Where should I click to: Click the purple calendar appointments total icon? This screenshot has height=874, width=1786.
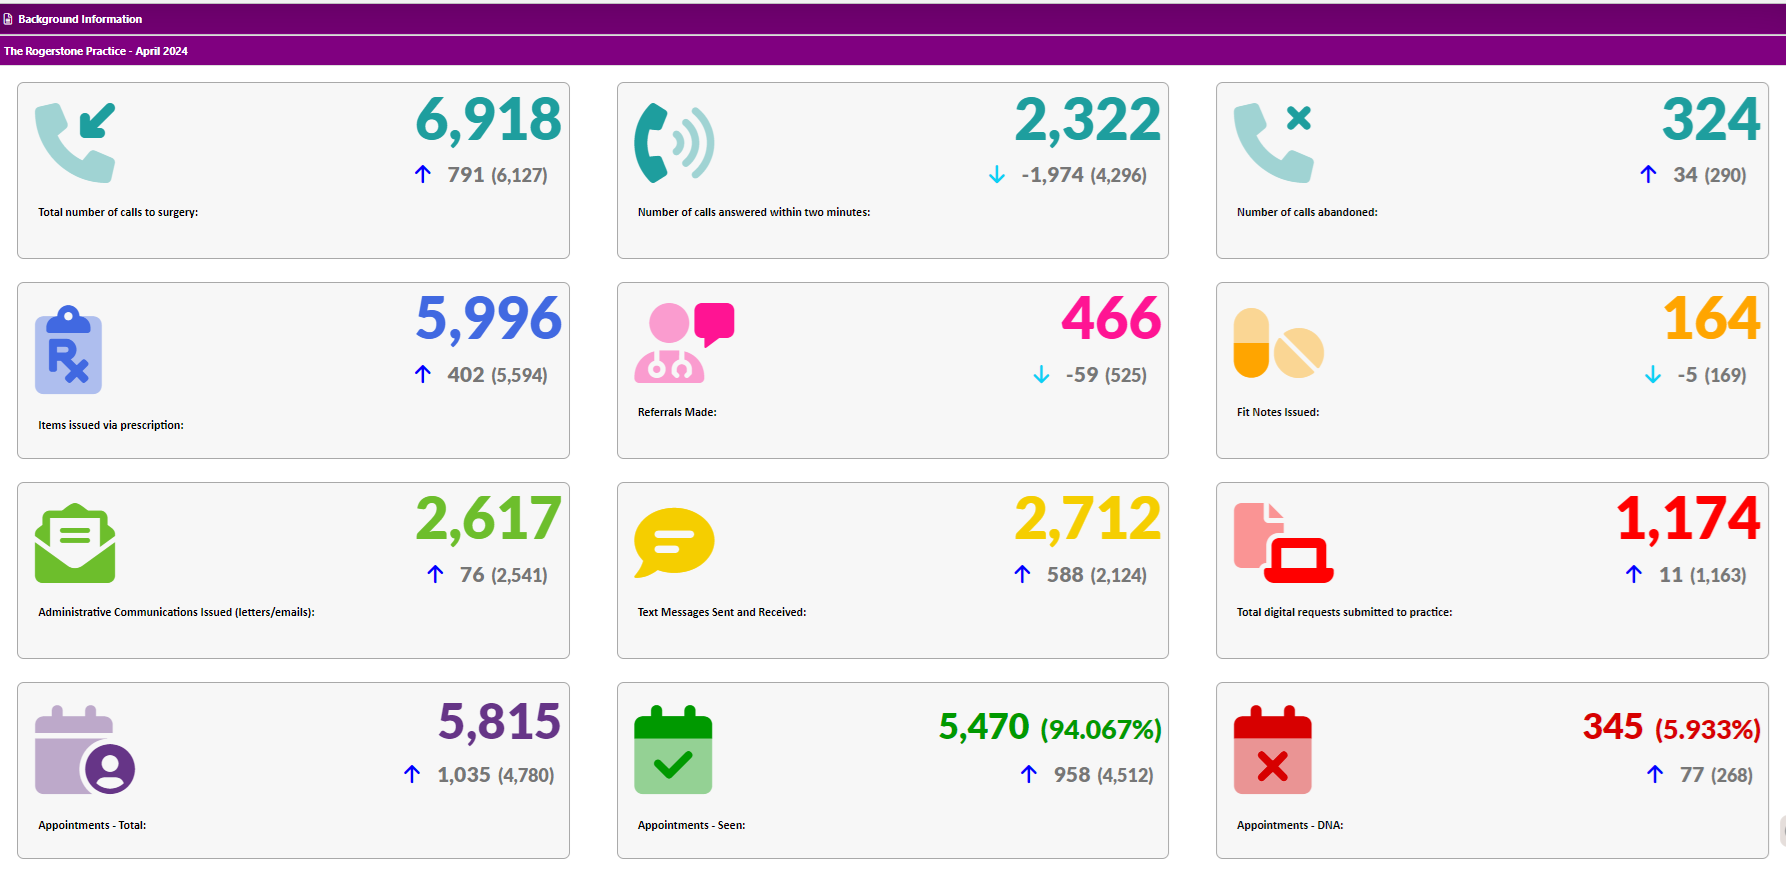(85, 750)
